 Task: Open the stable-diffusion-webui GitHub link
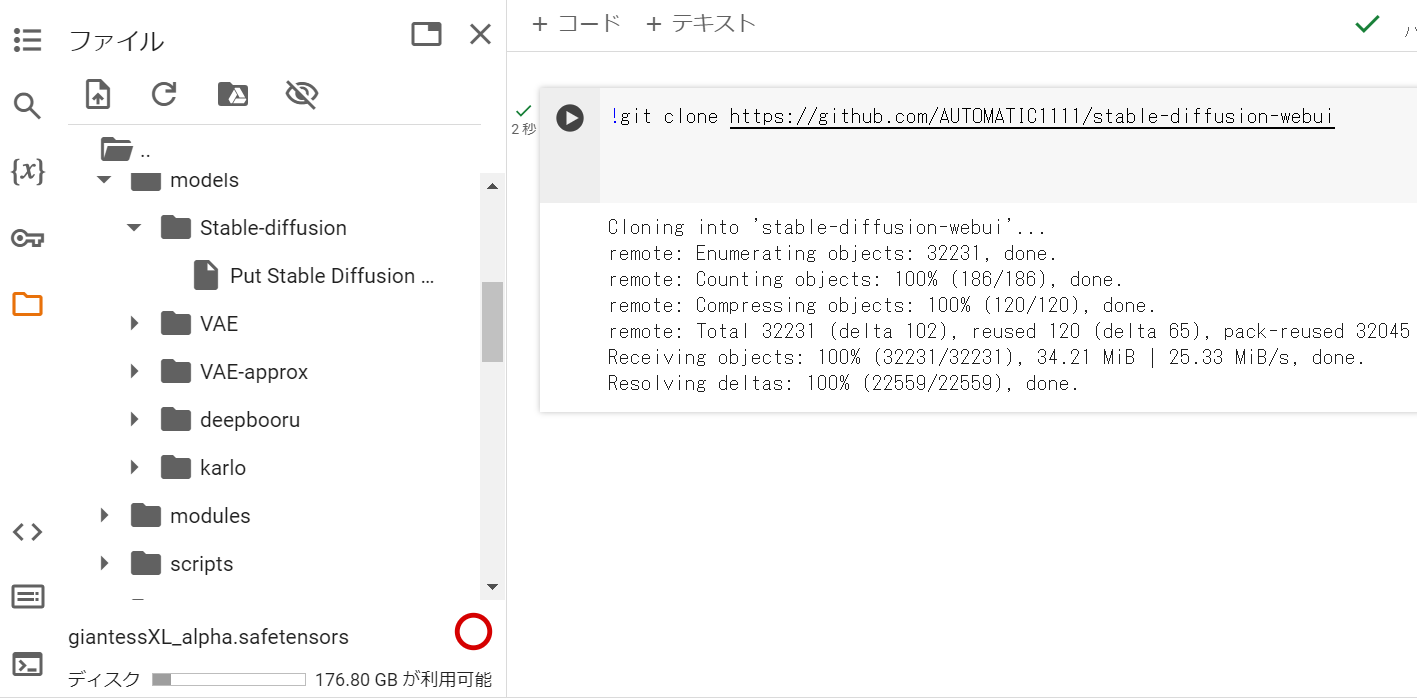pyautogui.click(x=1032, y=117)
